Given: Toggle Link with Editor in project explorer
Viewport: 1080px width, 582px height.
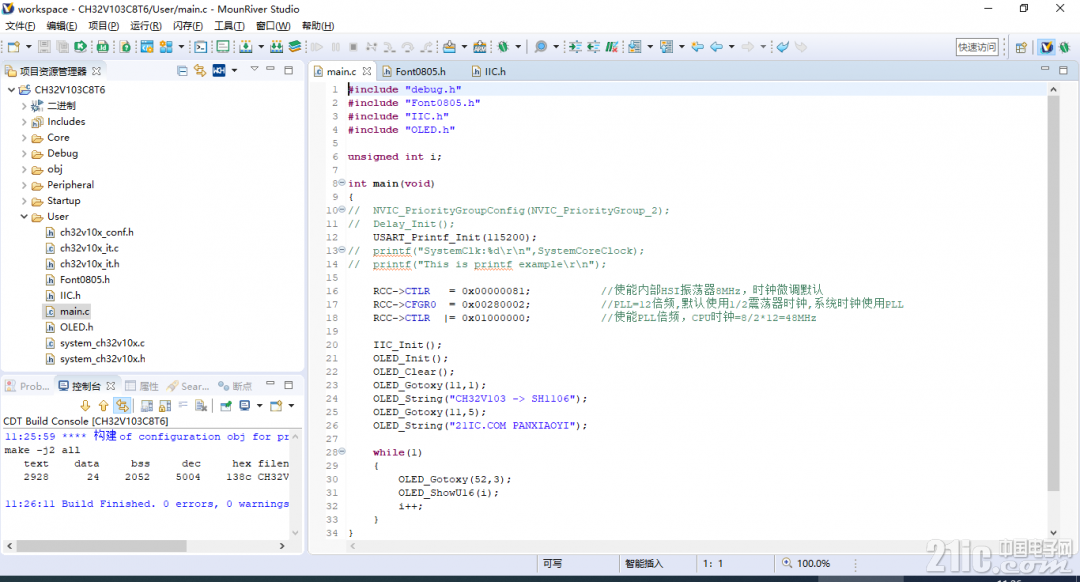Looking at the screenshot, I should point(200,71).
